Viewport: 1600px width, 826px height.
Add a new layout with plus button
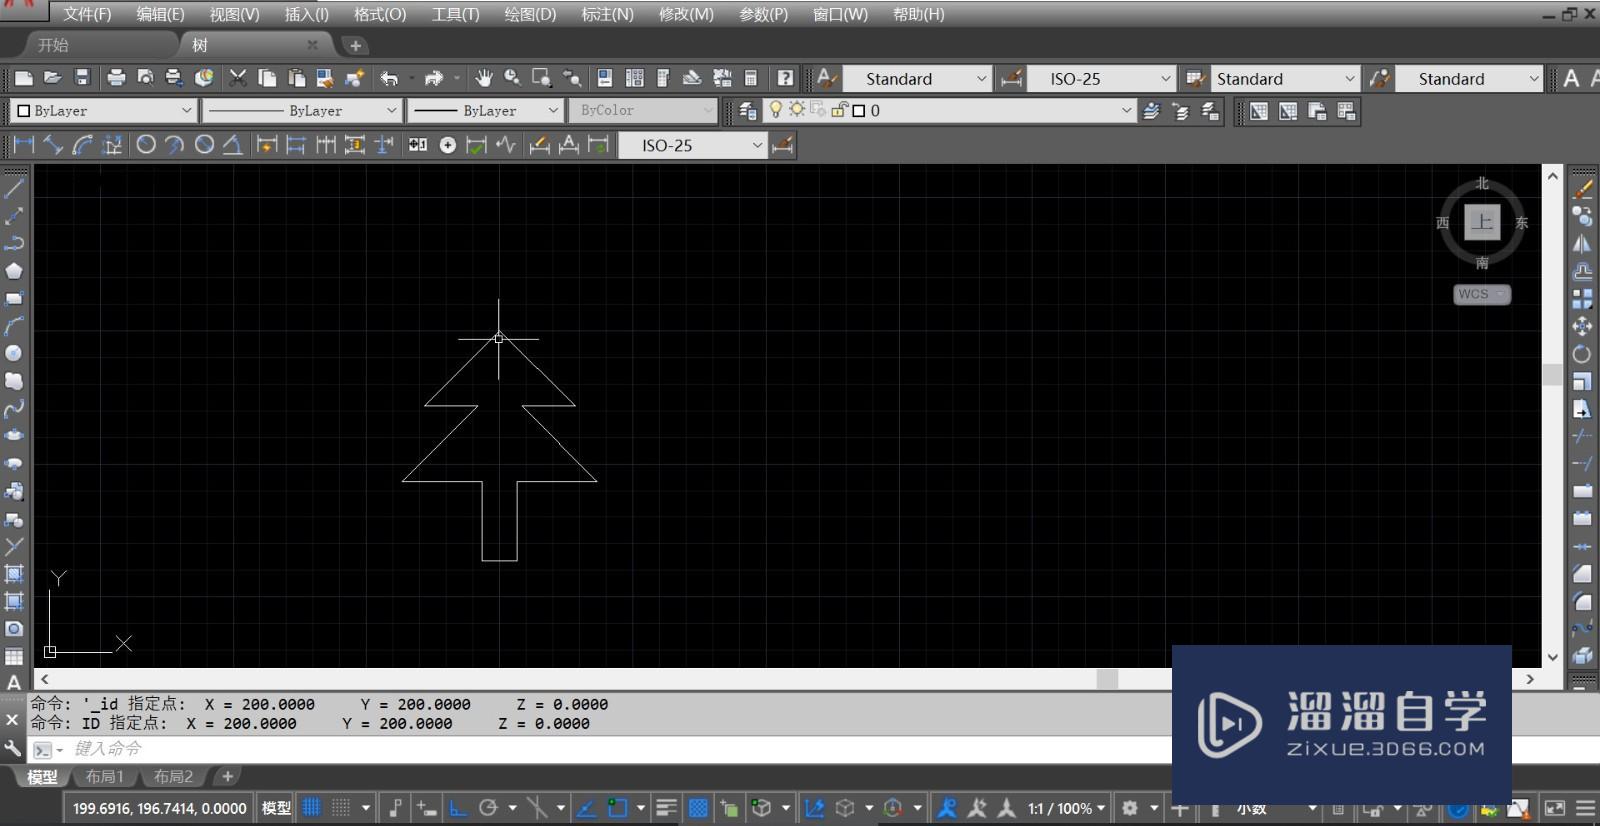228,777
